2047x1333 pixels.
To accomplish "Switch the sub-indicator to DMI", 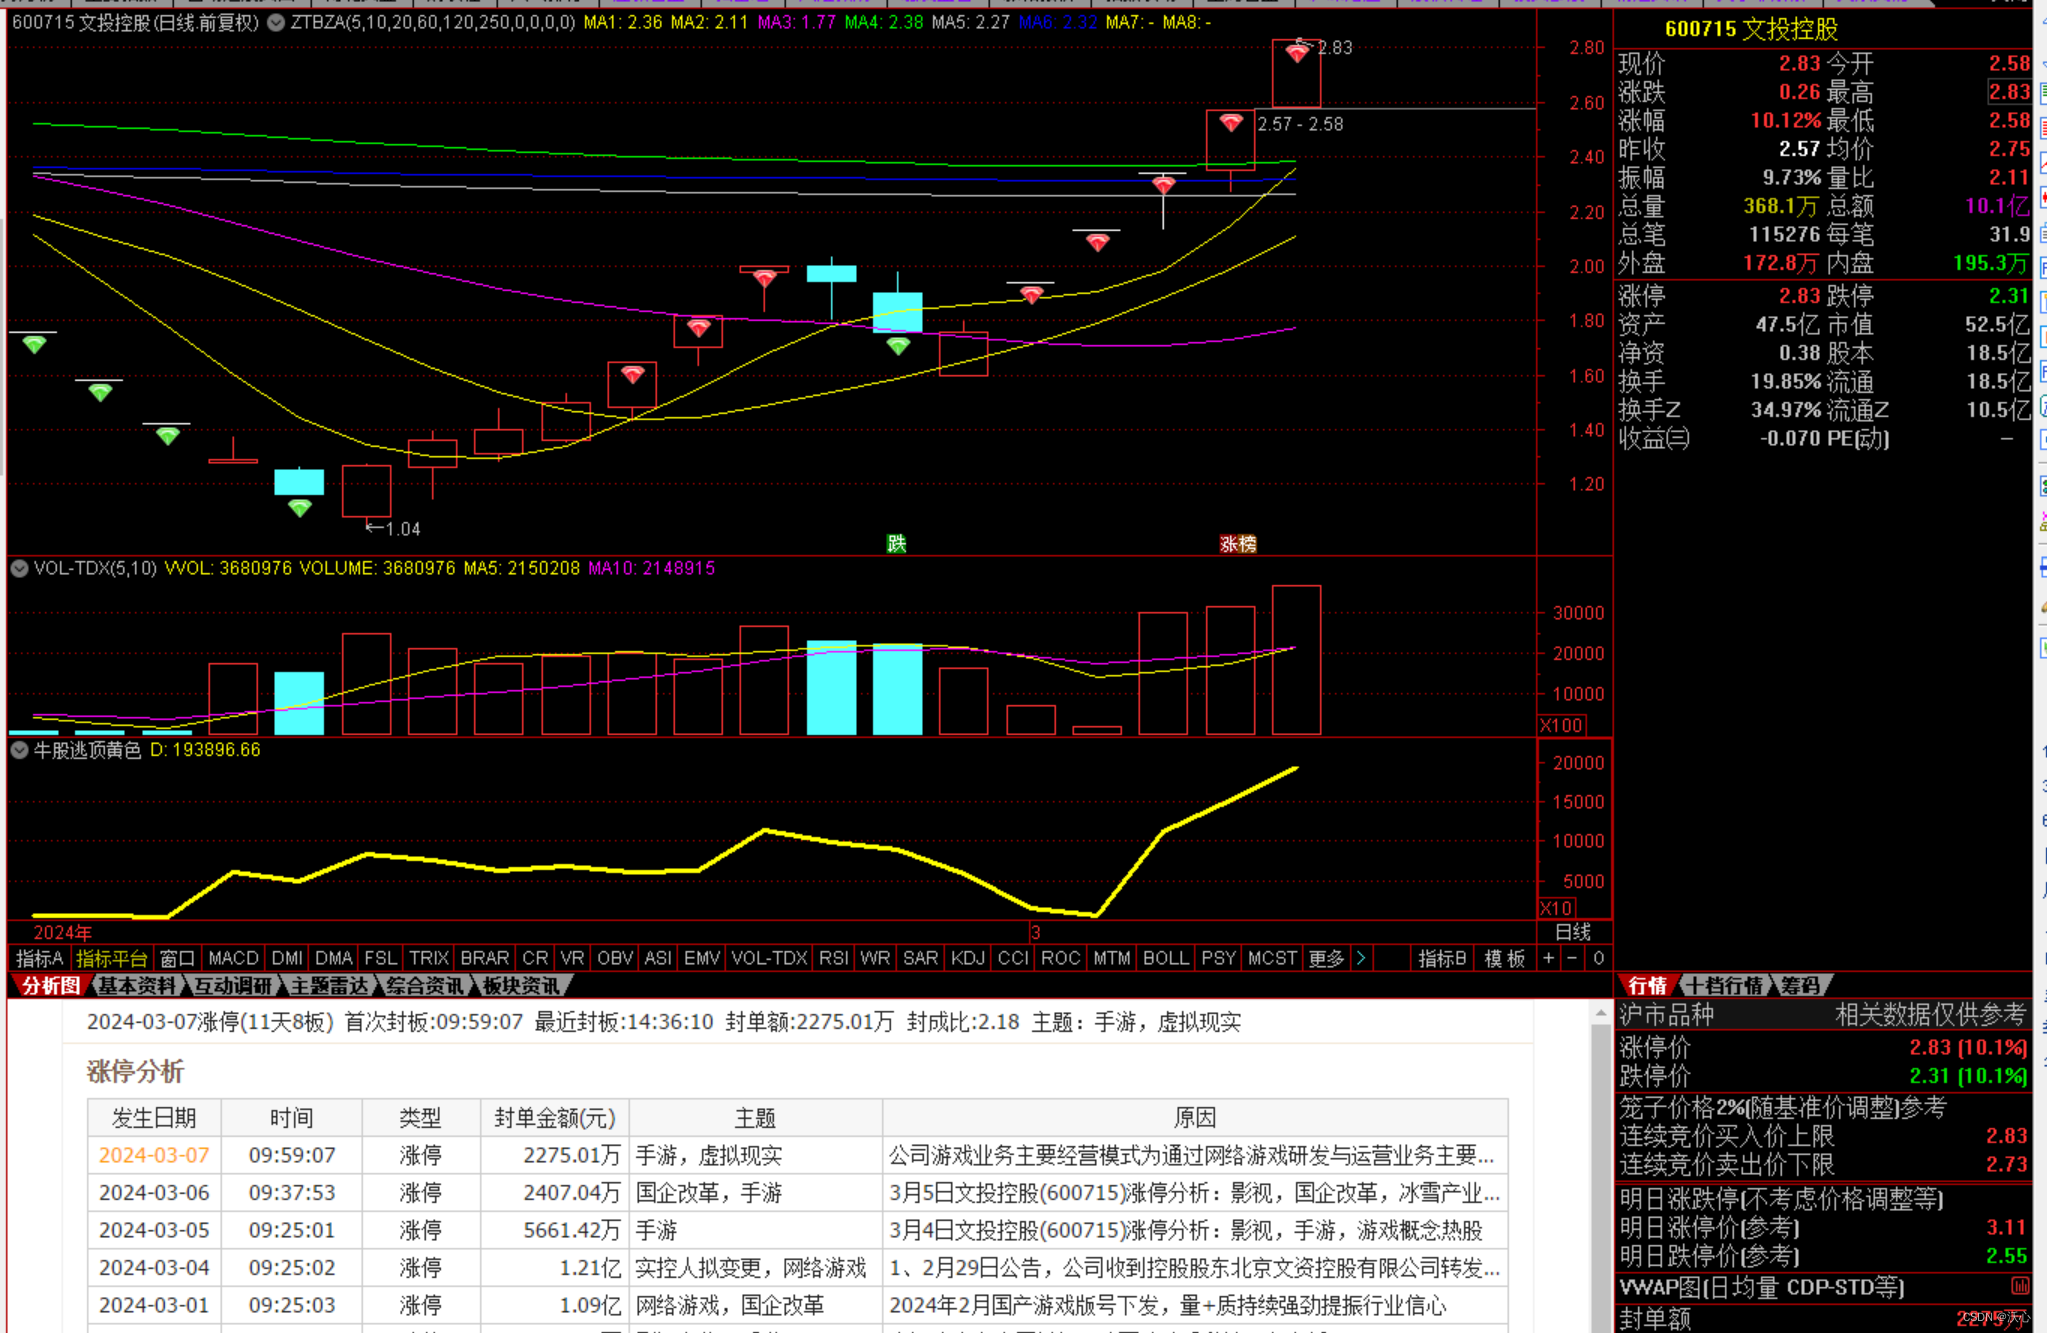I will click(x=287, y=958).
